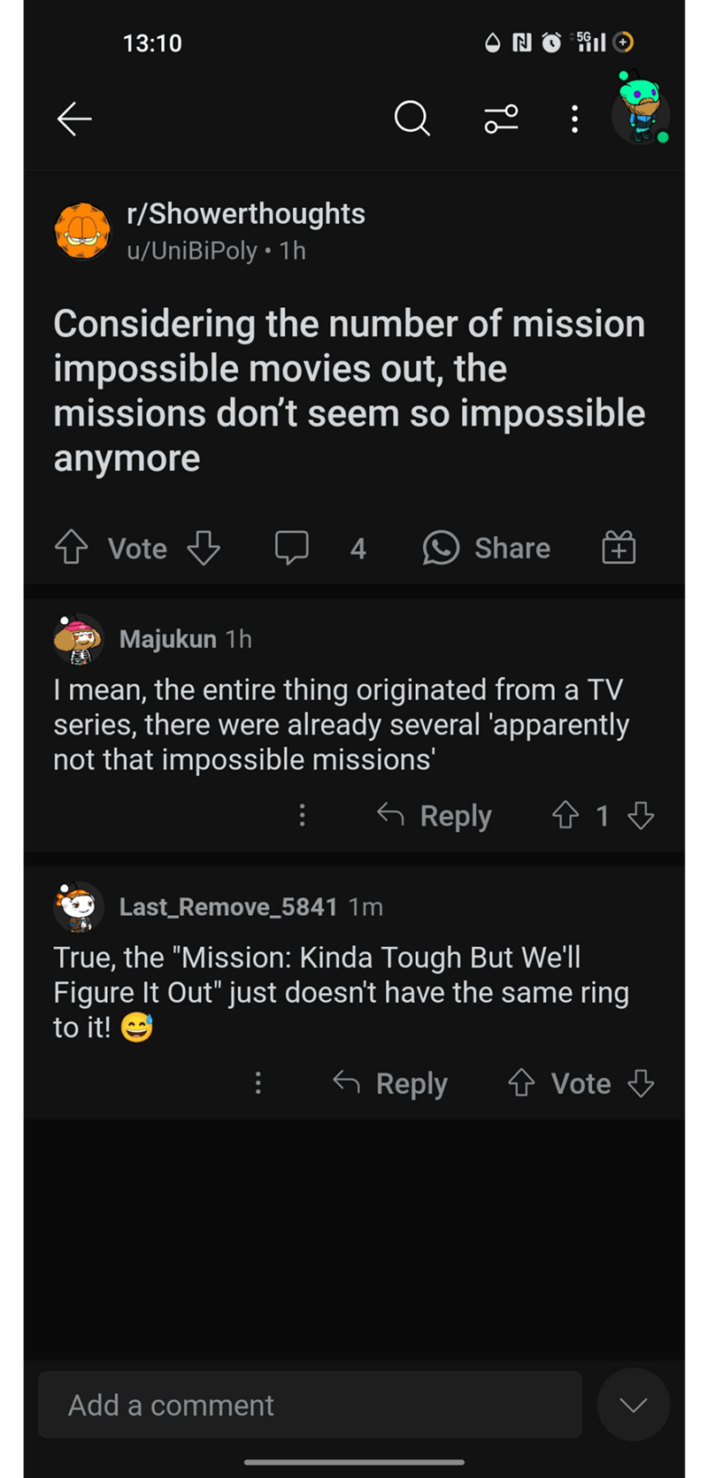Upvote Majukun's comment
Viewport: 708px width, 1478px height.
[566, 816]
